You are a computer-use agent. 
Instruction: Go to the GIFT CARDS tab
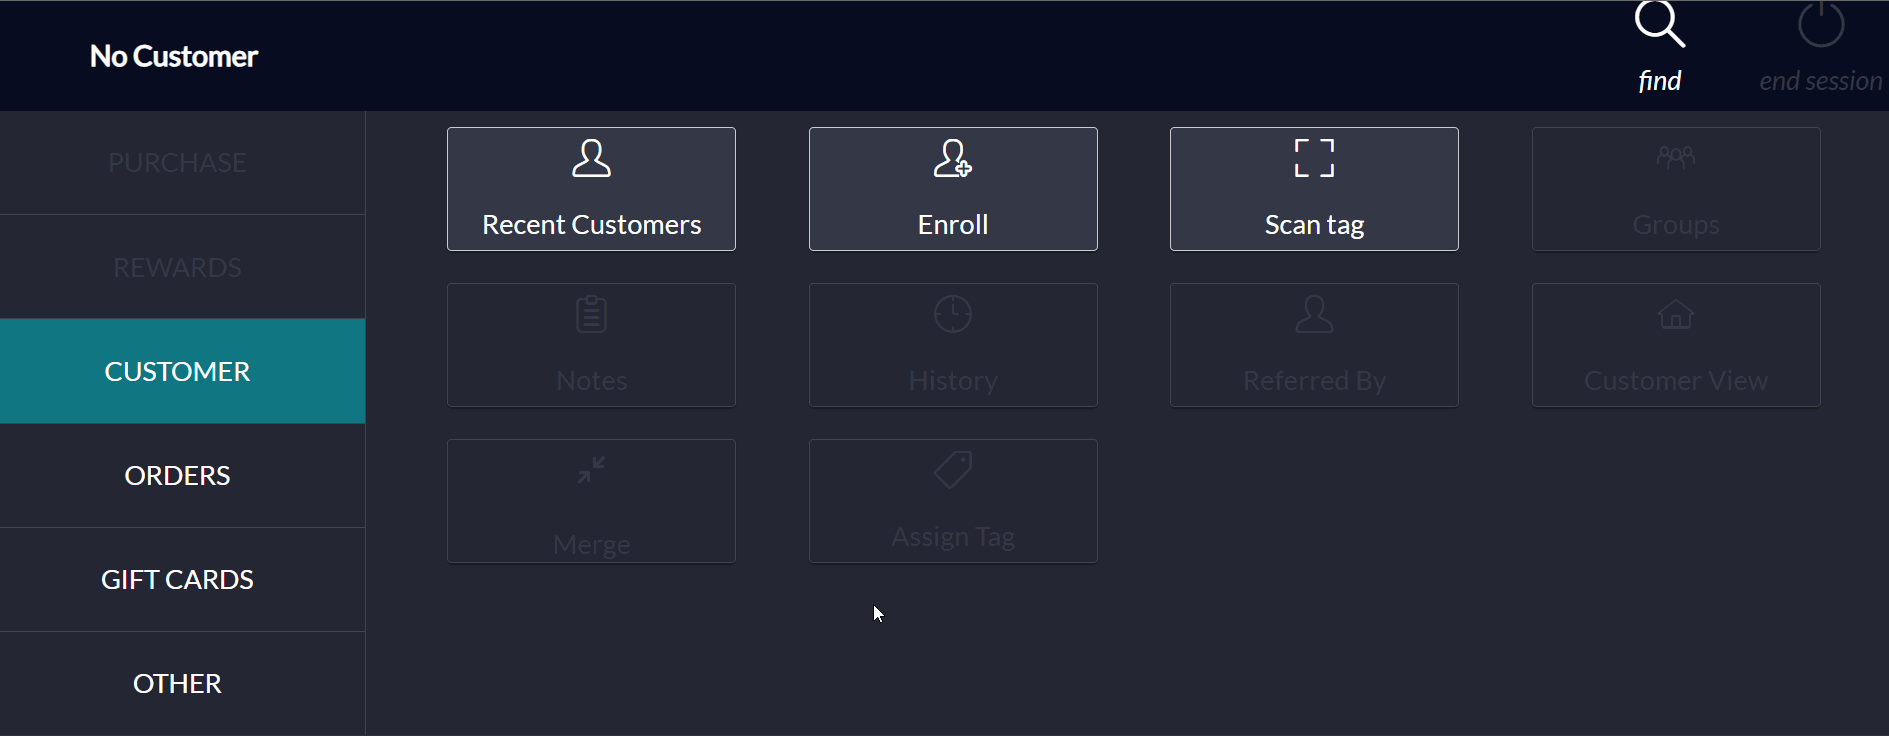tap(182, 579)
